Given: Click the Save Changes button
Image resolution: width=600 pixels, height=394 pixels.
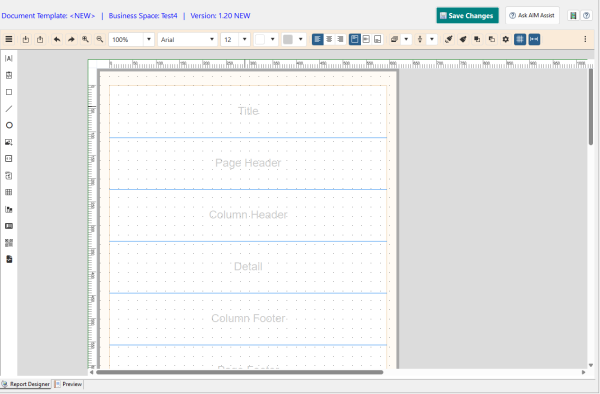Looking at the screenshot, I should click(467, 16).
